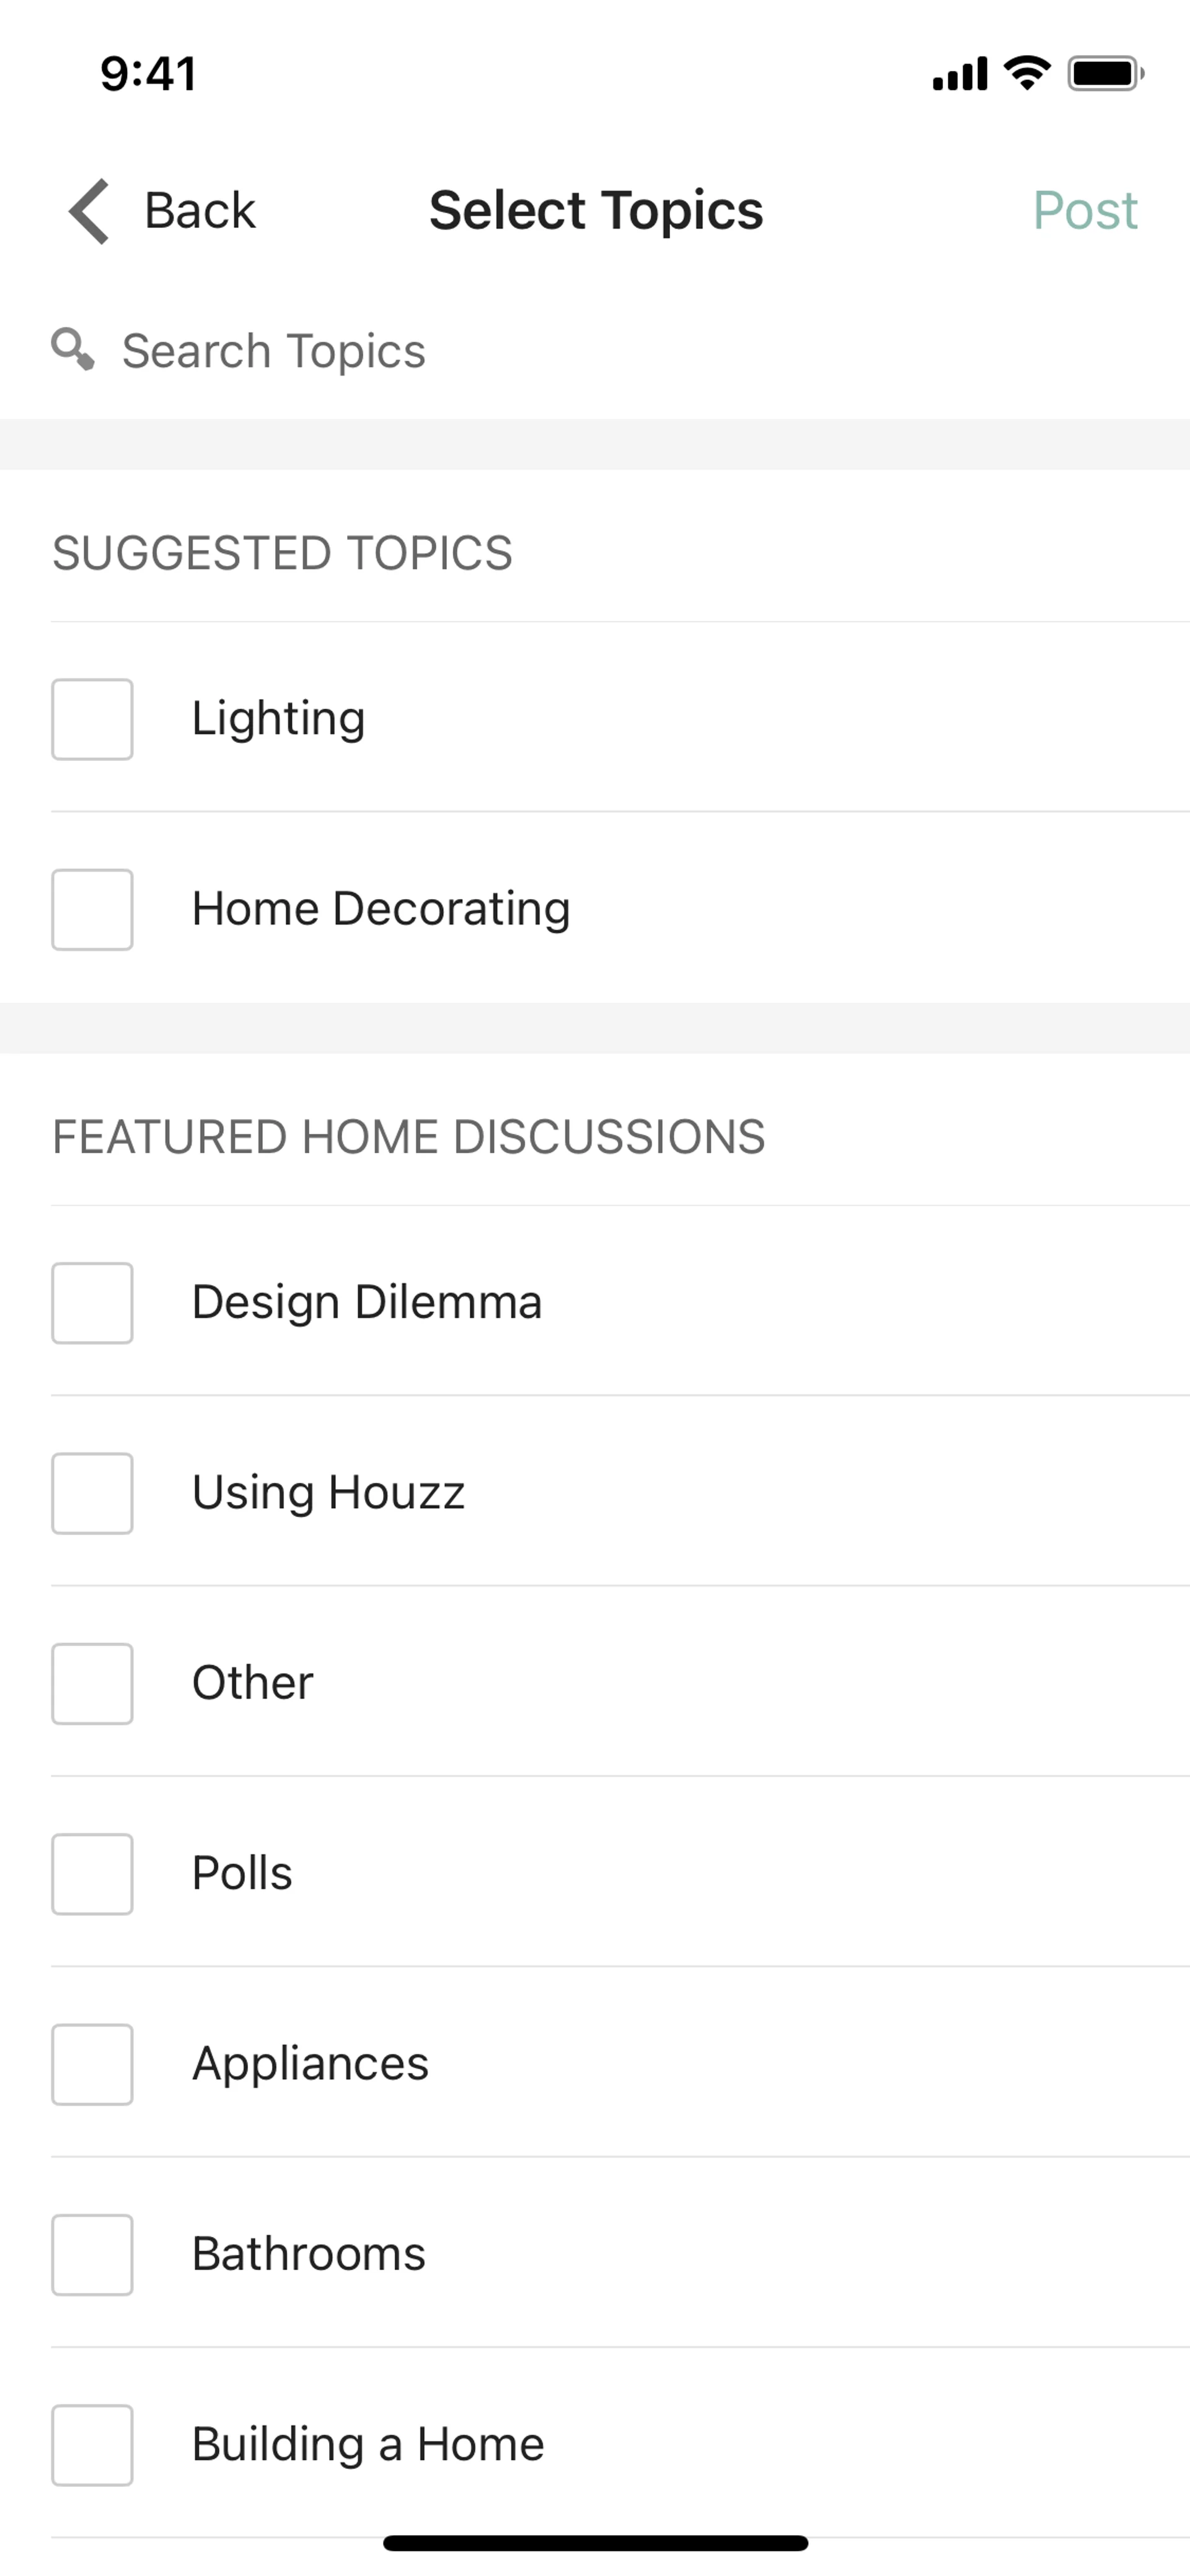
Task: Tap the back chevron arrow icon
Action: [x=89, y=211]
